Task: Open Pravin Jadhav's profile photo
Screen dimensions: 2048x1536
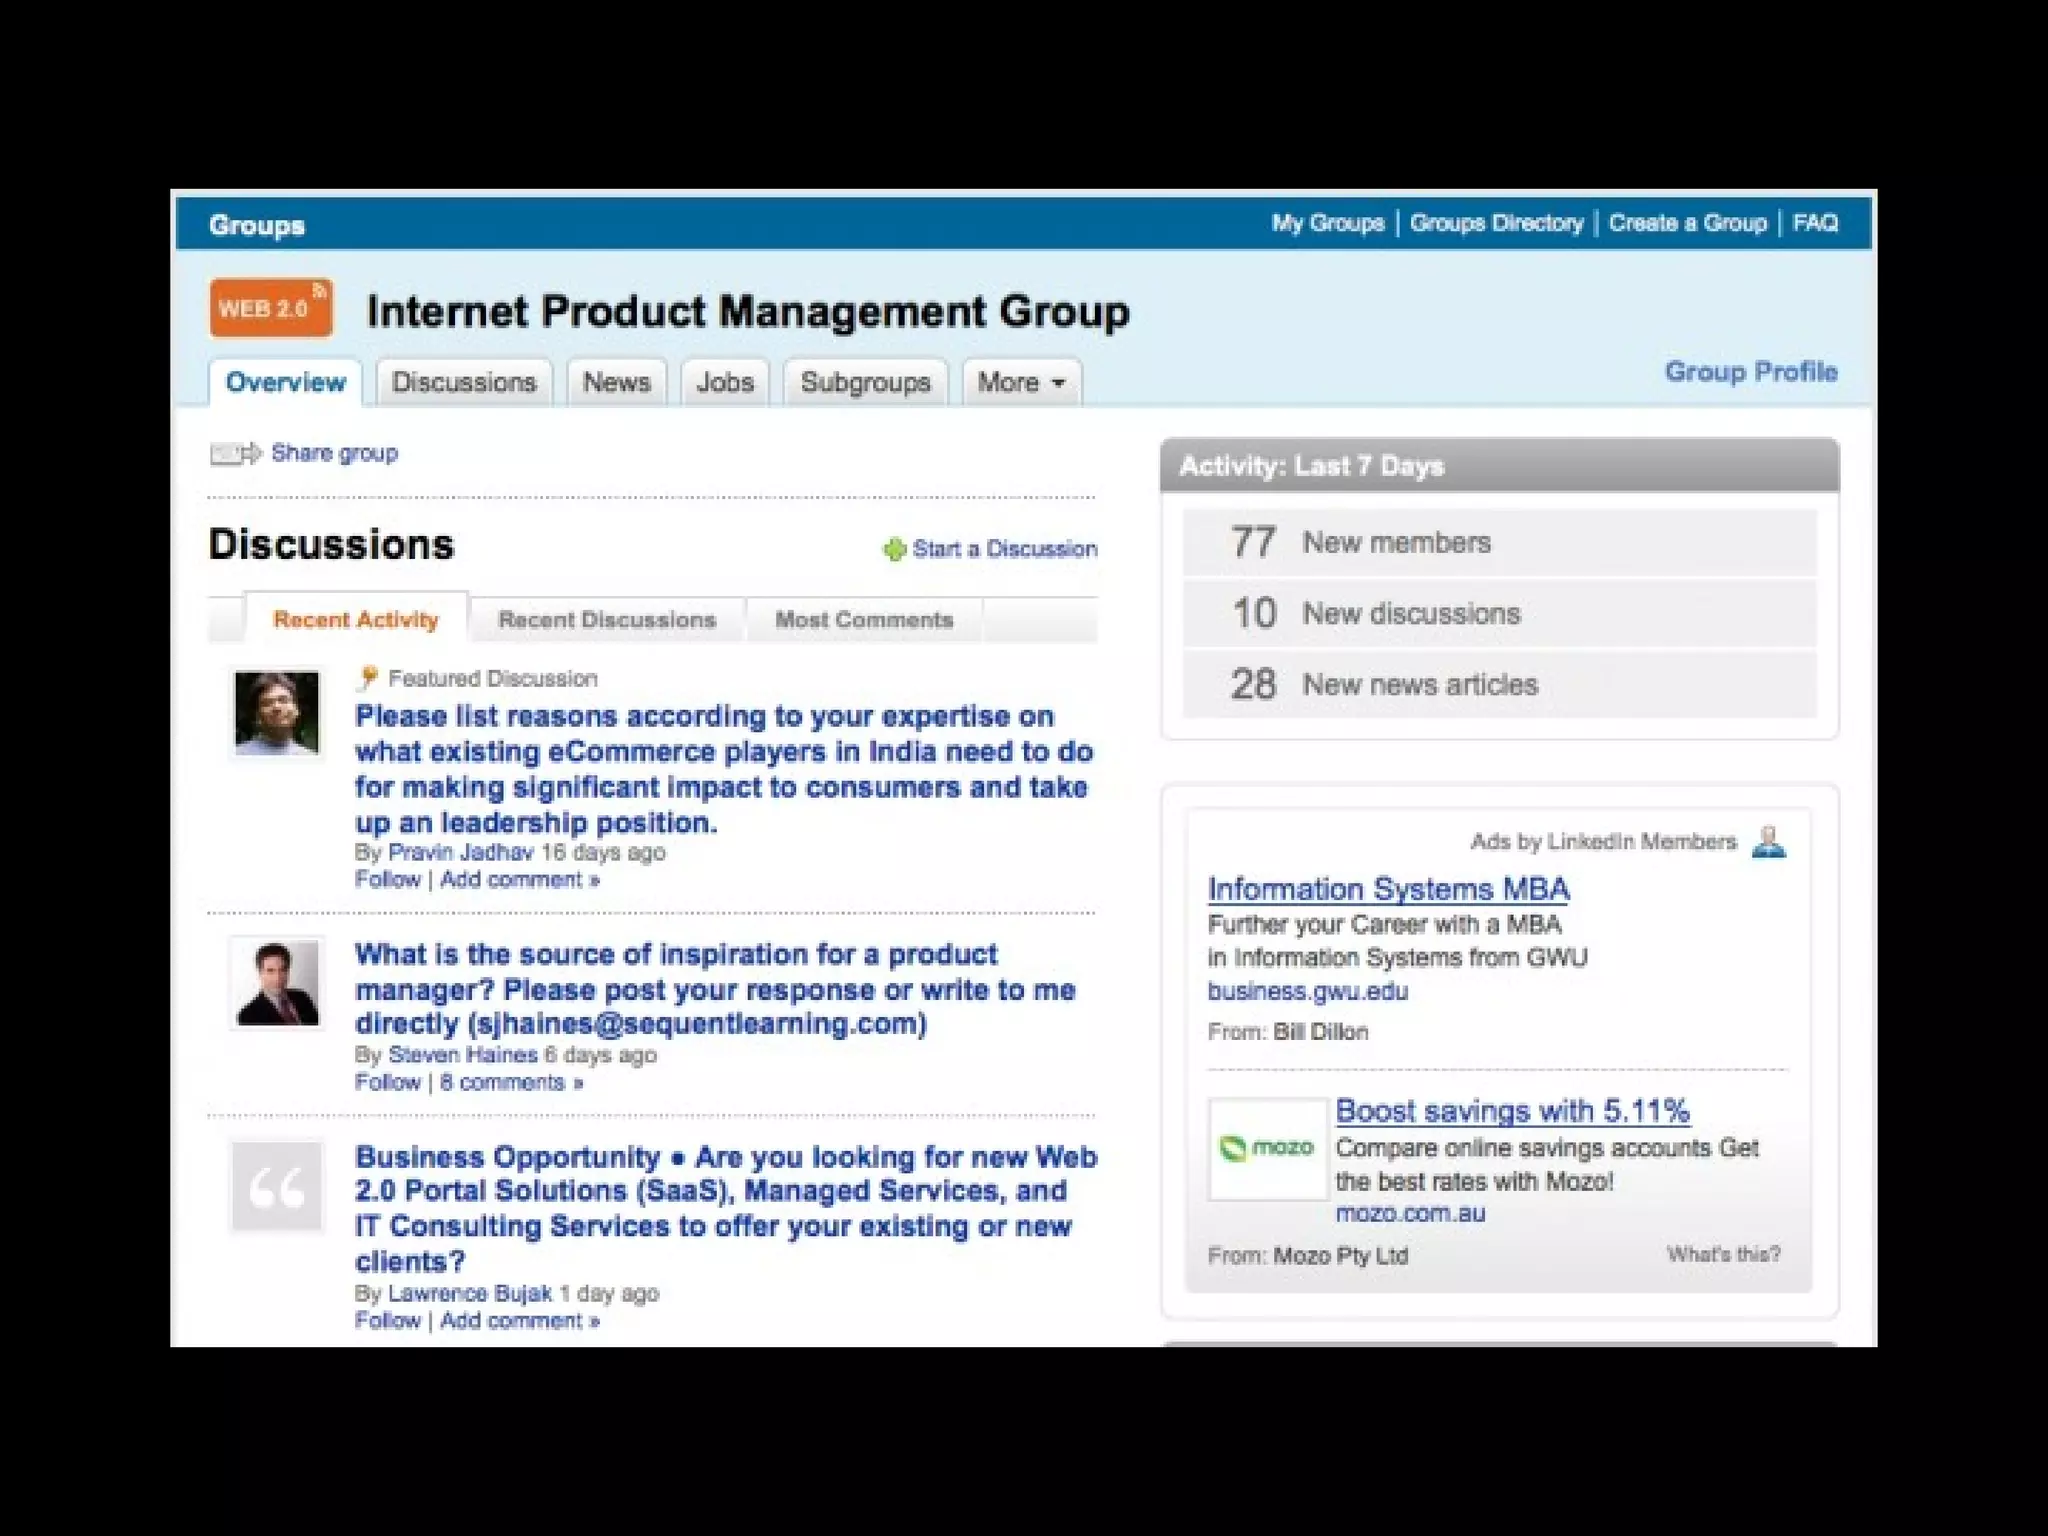Action: 276,713
